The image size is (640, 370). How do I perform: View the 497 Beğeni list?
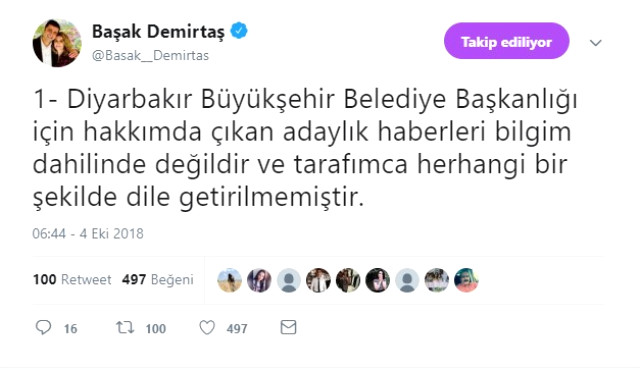(158, 280)
